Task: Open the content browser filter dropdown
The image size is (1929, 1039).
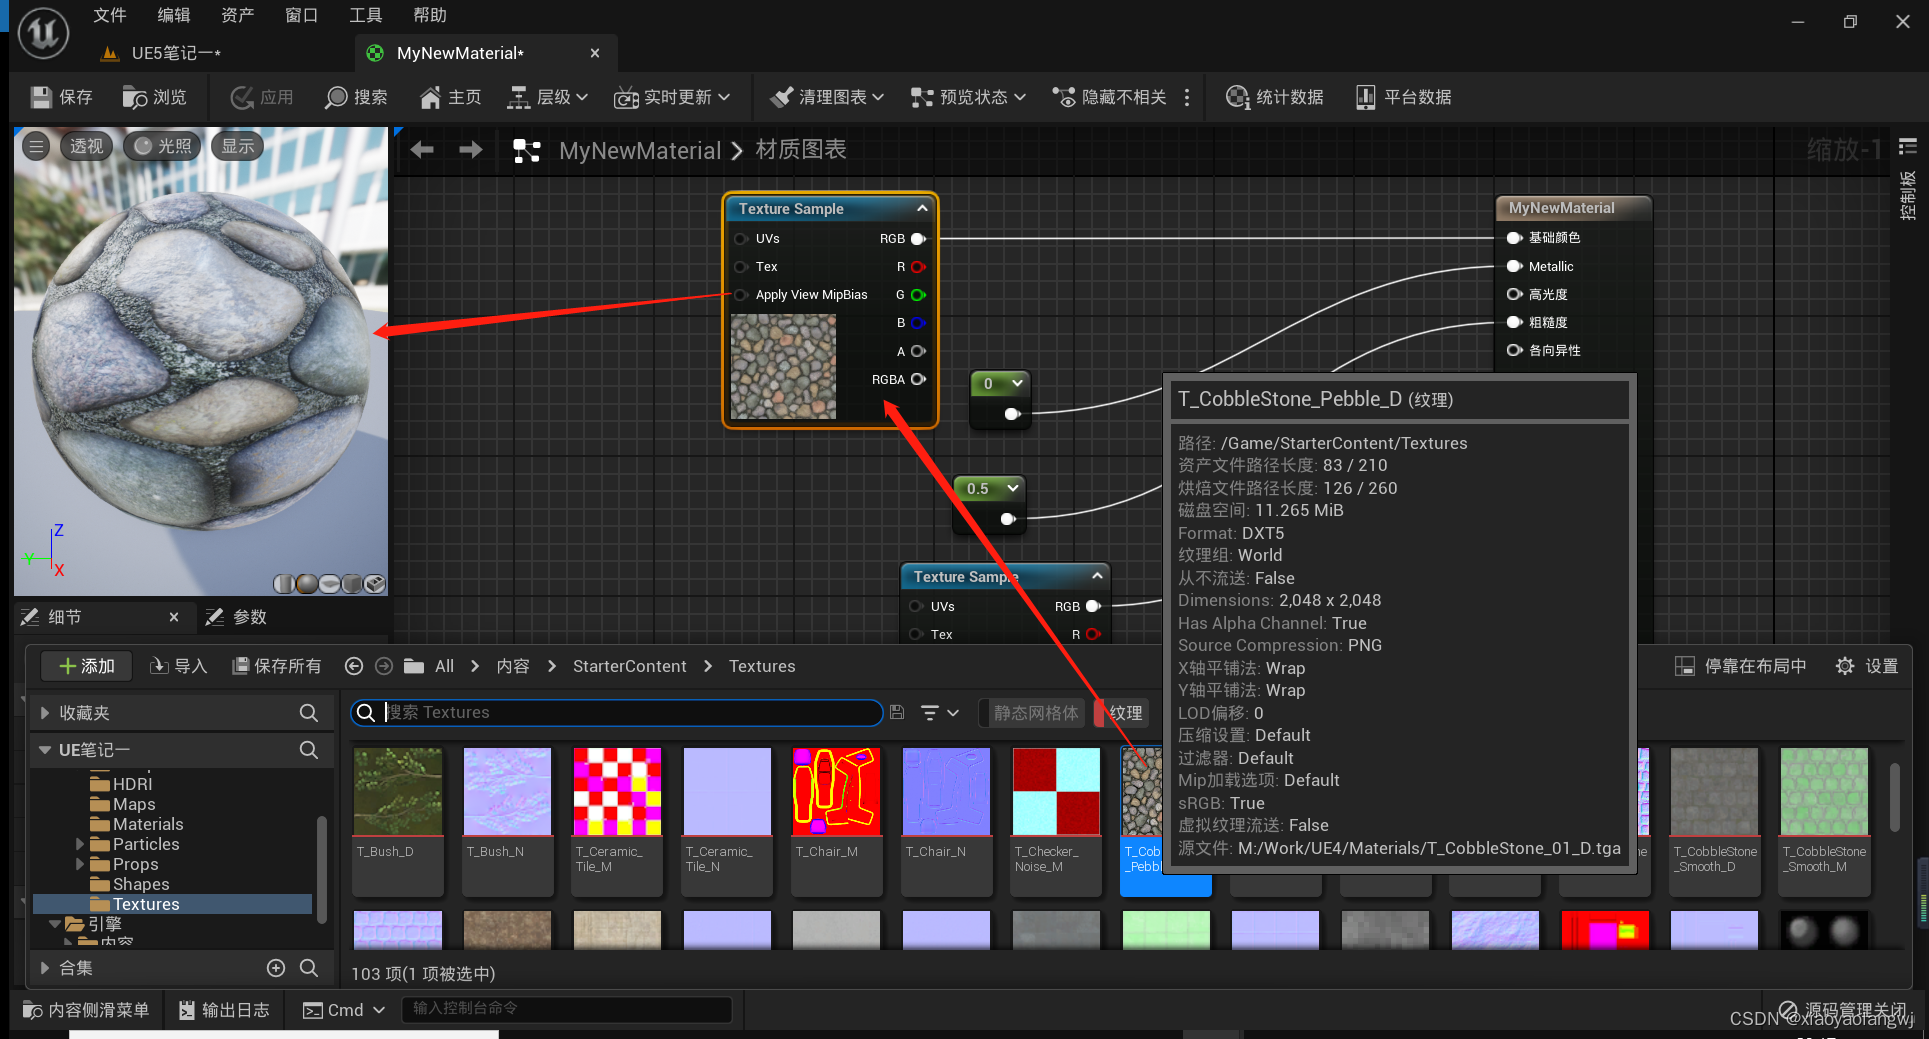Action: point(940,712)
